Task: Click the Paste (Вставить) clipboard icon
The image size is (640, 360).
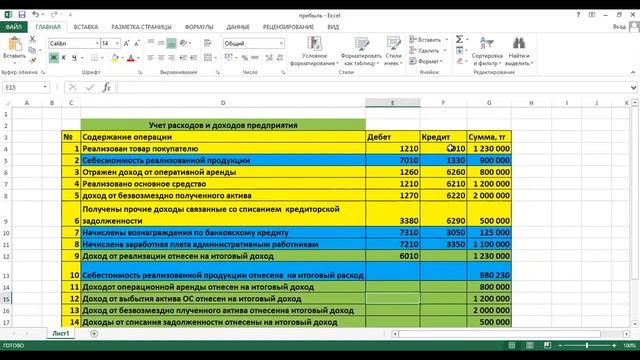Action: [15, 44]
